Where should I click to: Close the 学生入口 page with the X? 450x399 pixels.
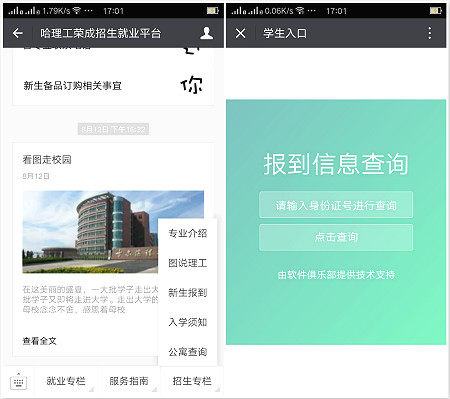[x=240, y=33]
